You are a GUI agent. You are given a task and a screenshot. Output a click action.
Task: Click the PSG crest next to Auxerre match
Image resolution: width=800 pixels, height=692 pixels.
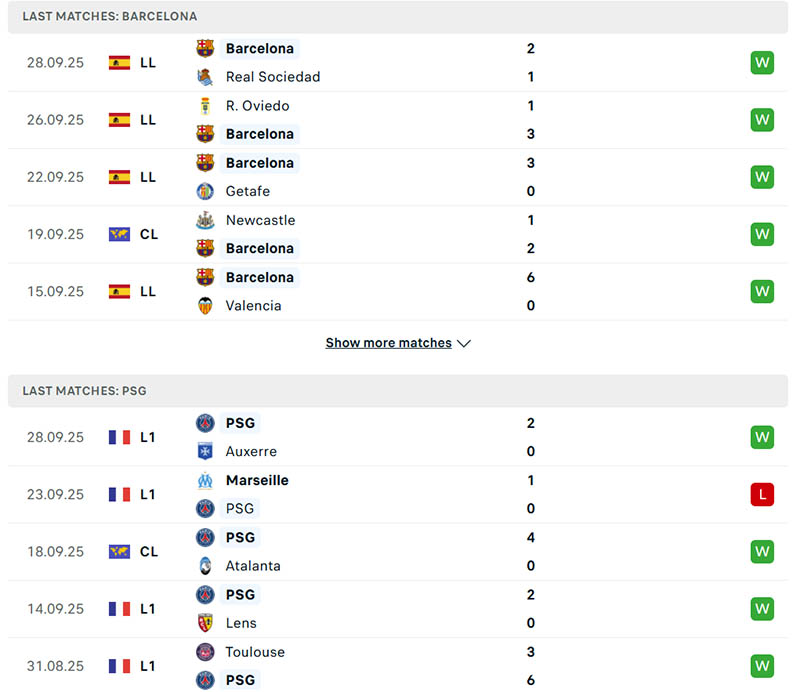pyautogui.click(x=204, y=423)
